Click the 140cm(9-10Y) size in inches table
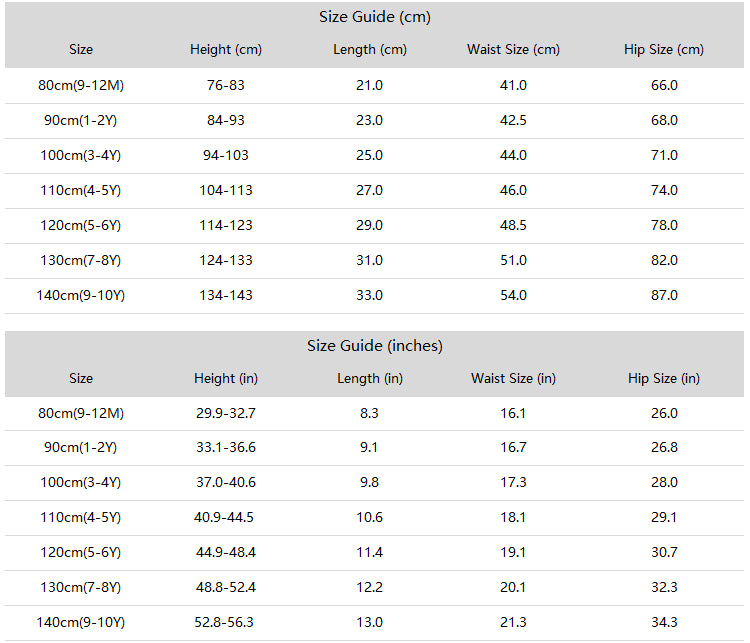Image resolution: width=750 pixels, height=643 pixels. click(x=80, y=622)
